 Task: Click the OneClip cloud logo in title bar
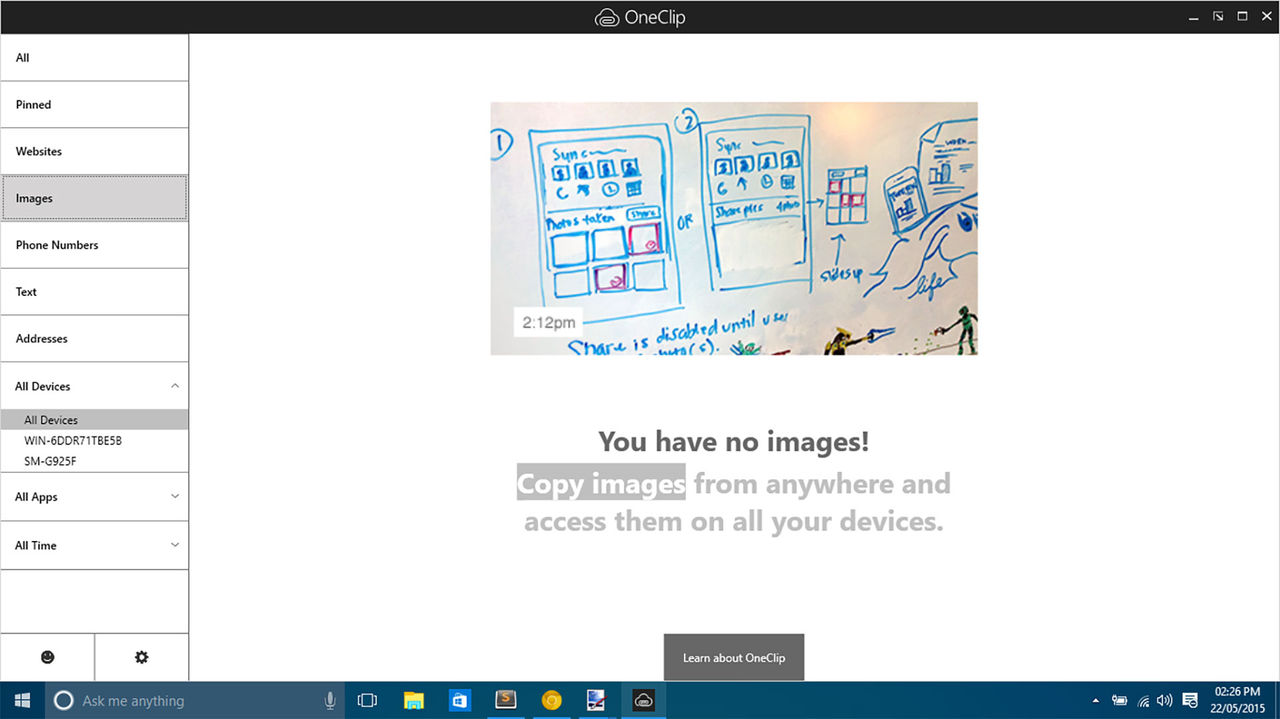[606, 17]
